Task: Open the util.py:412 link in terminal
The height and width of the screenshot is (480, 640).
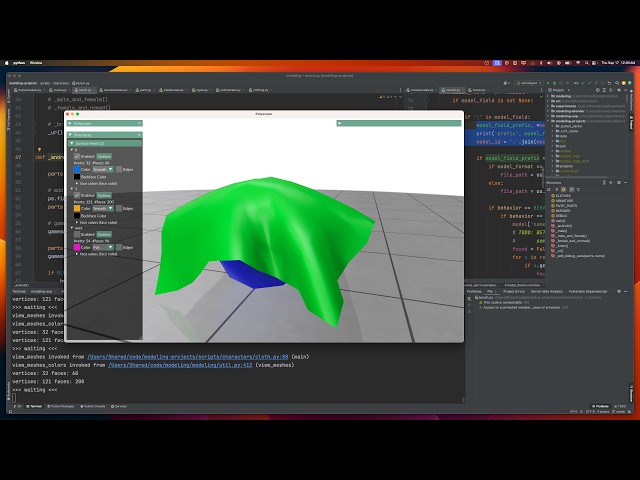Action: click(180, 365)
